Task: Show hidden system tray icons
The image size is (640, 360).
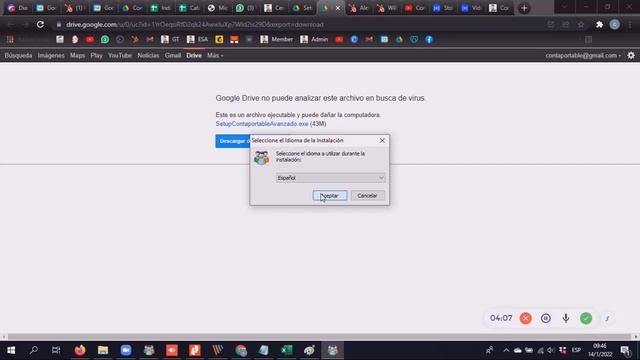Action: click(506, 350)
